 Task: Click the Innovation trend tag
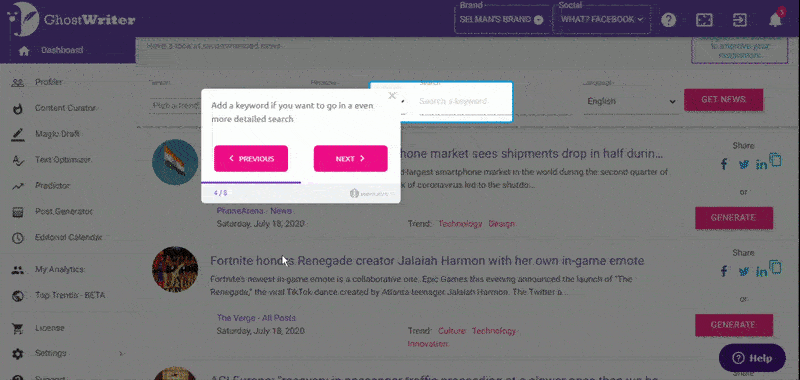(x=428, y=344)
